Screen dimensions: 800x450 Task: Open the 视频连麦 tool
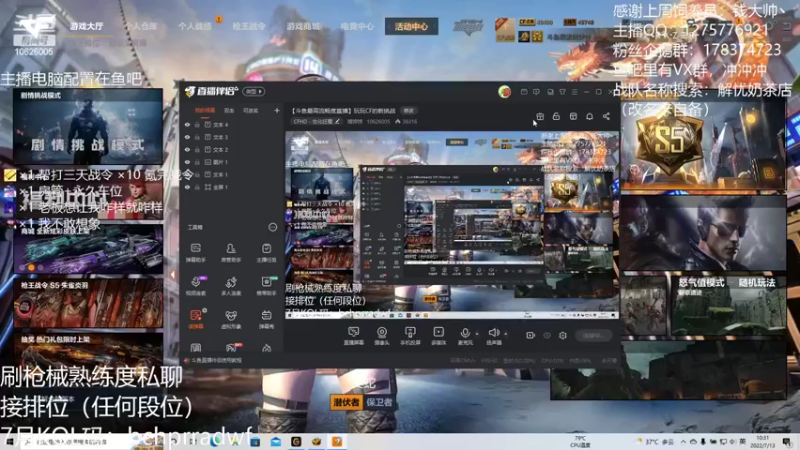pos(196,286)
